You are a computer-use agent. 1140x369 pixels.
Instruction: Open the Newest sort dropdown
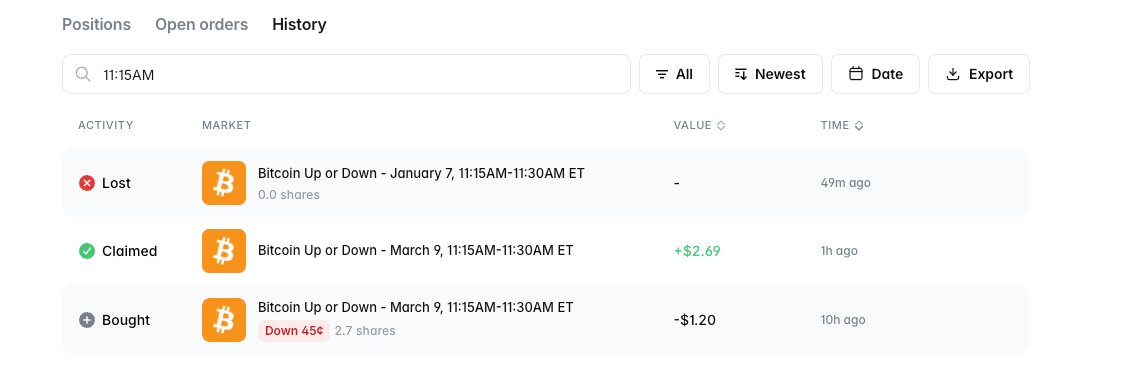pos(770,74)
